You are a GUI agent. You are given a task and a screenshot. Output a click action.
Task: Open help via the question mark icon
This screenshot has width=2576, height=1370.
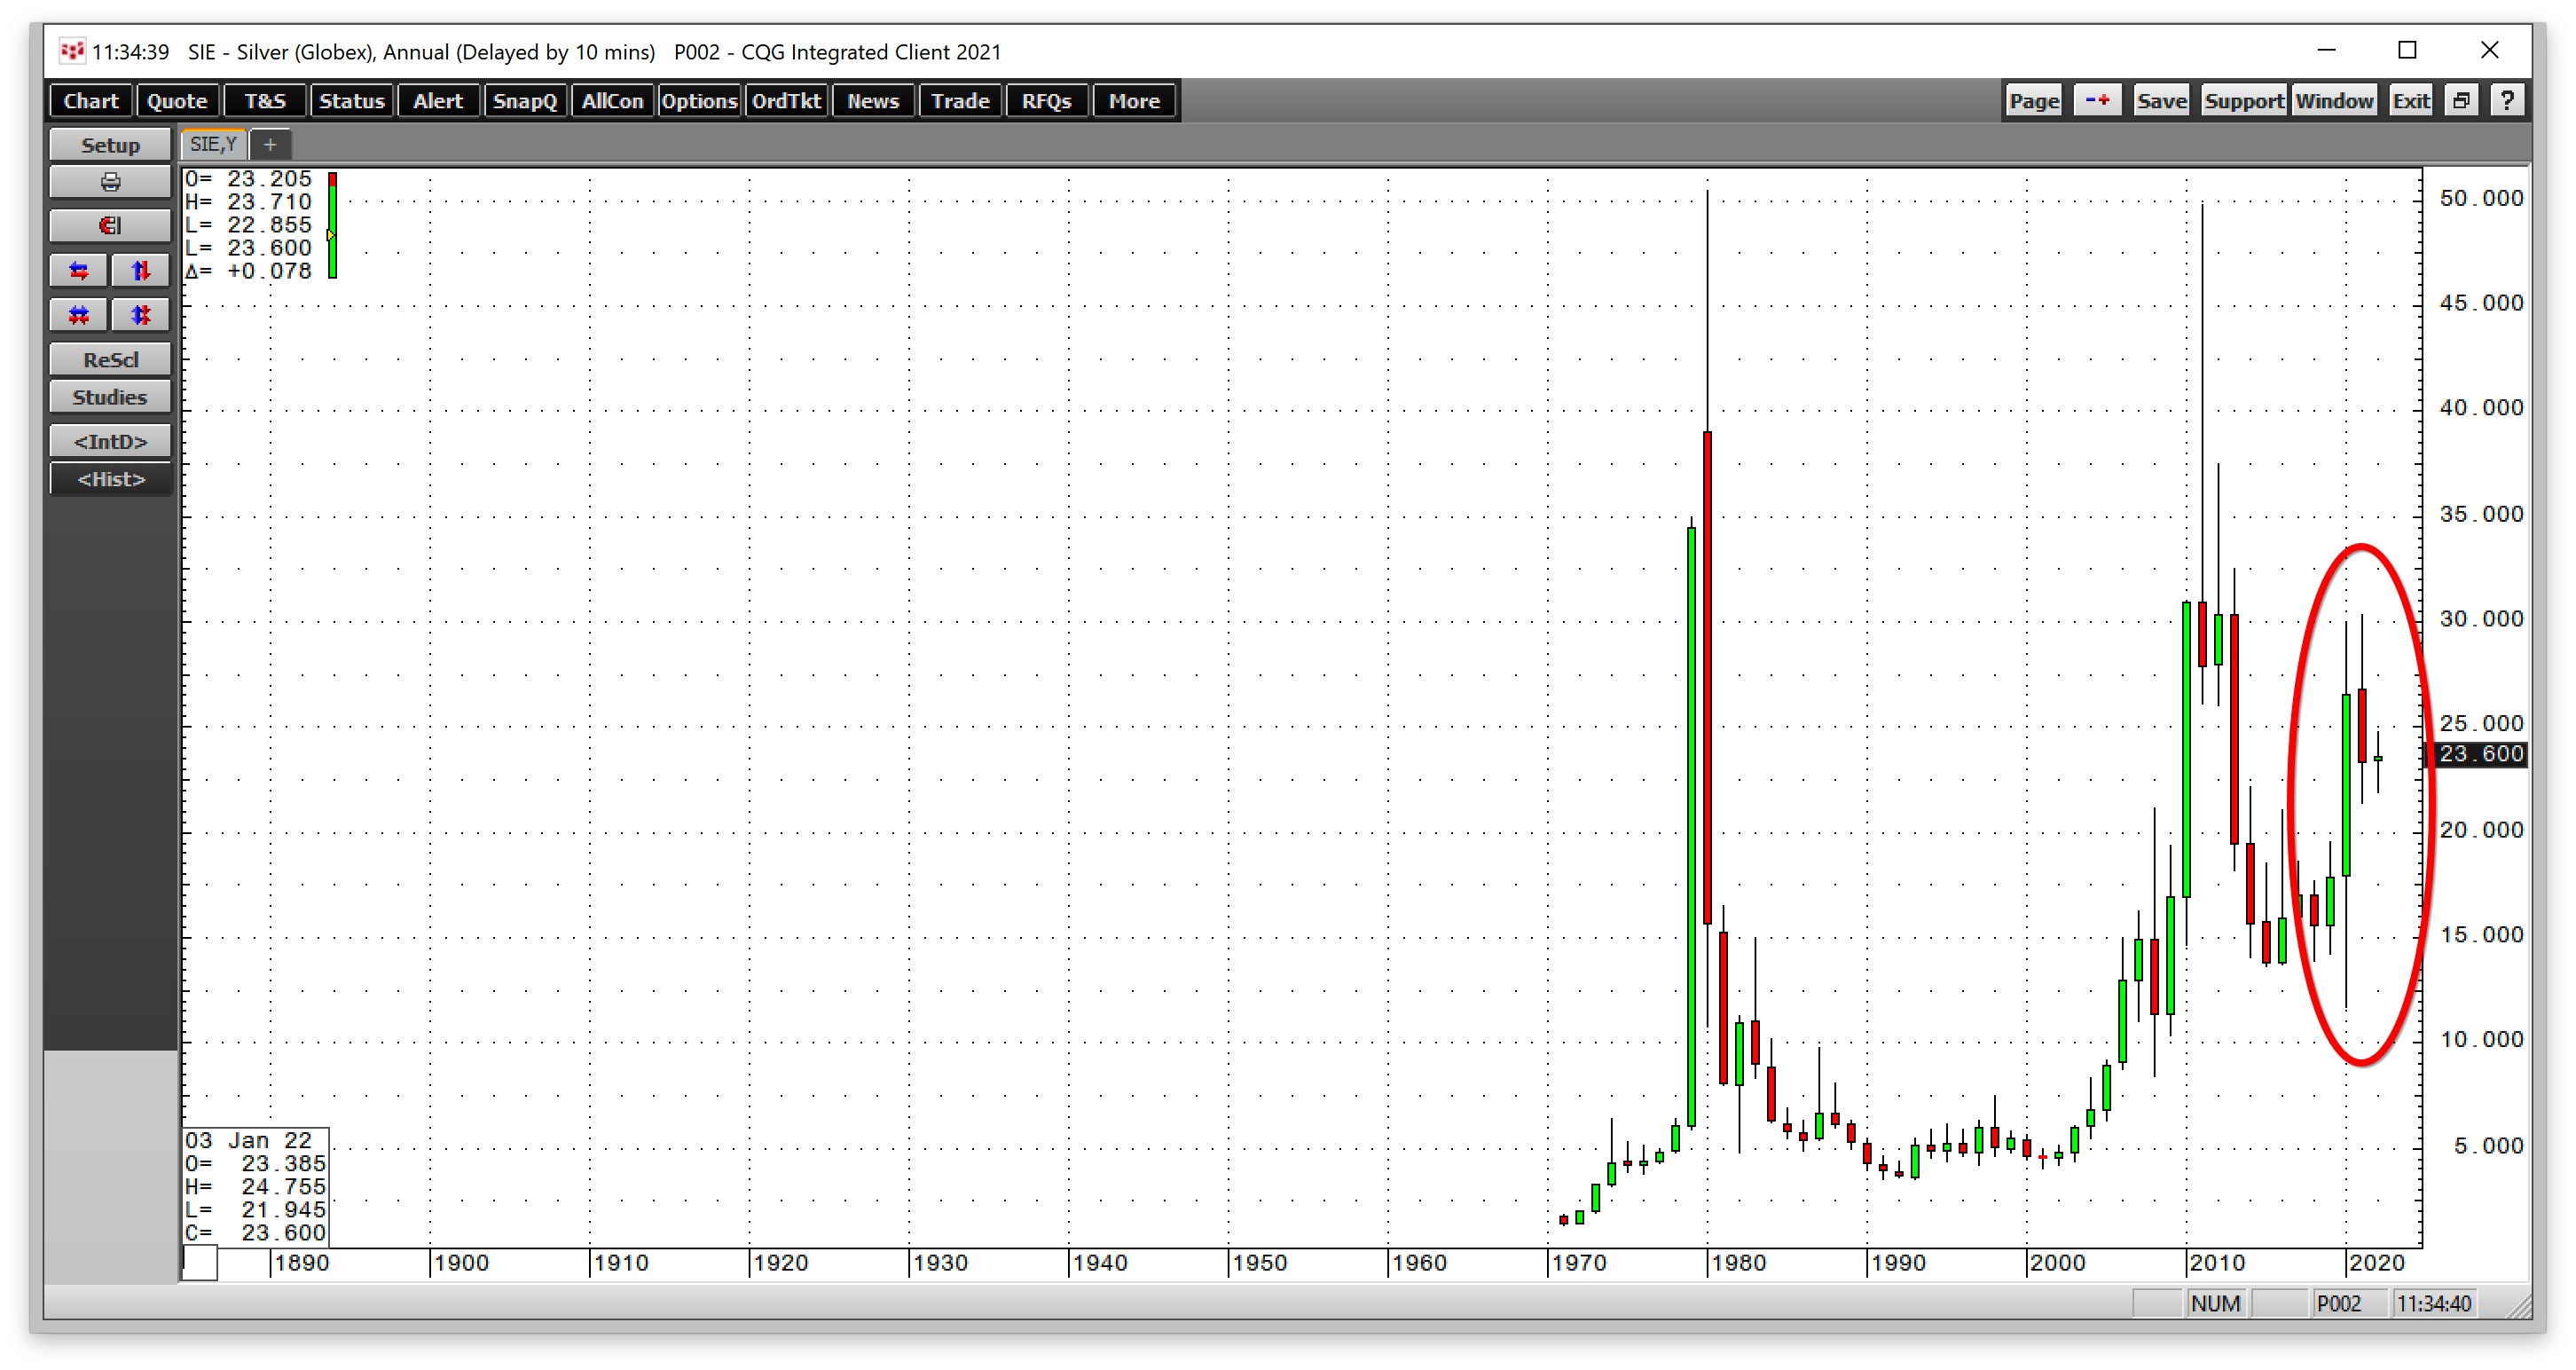pos(2507,100)
